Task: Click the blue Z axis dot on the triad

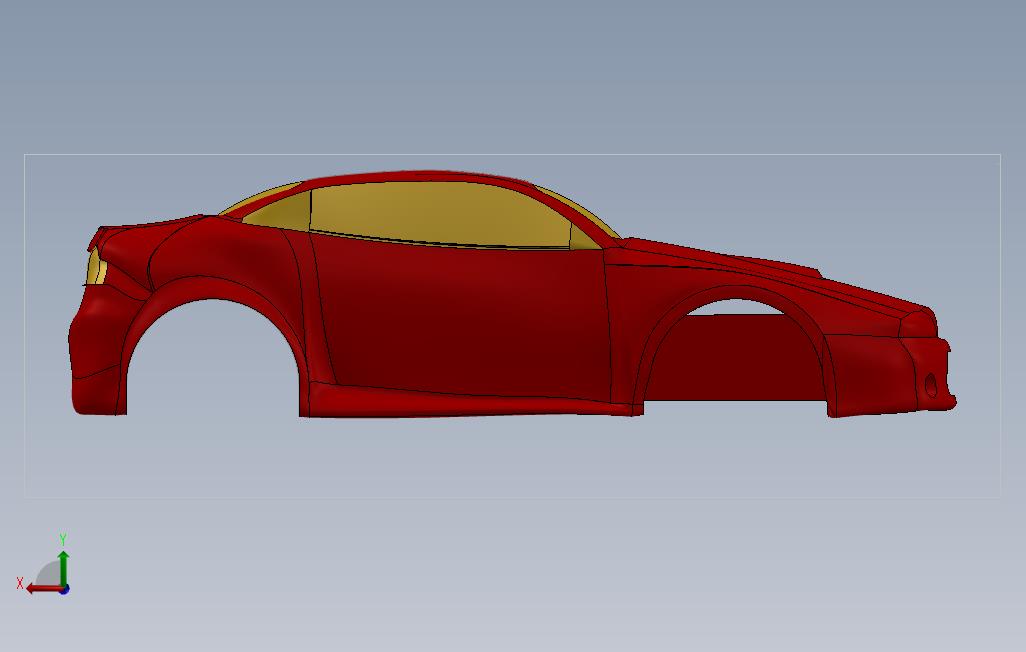Action: pos(65,590)
